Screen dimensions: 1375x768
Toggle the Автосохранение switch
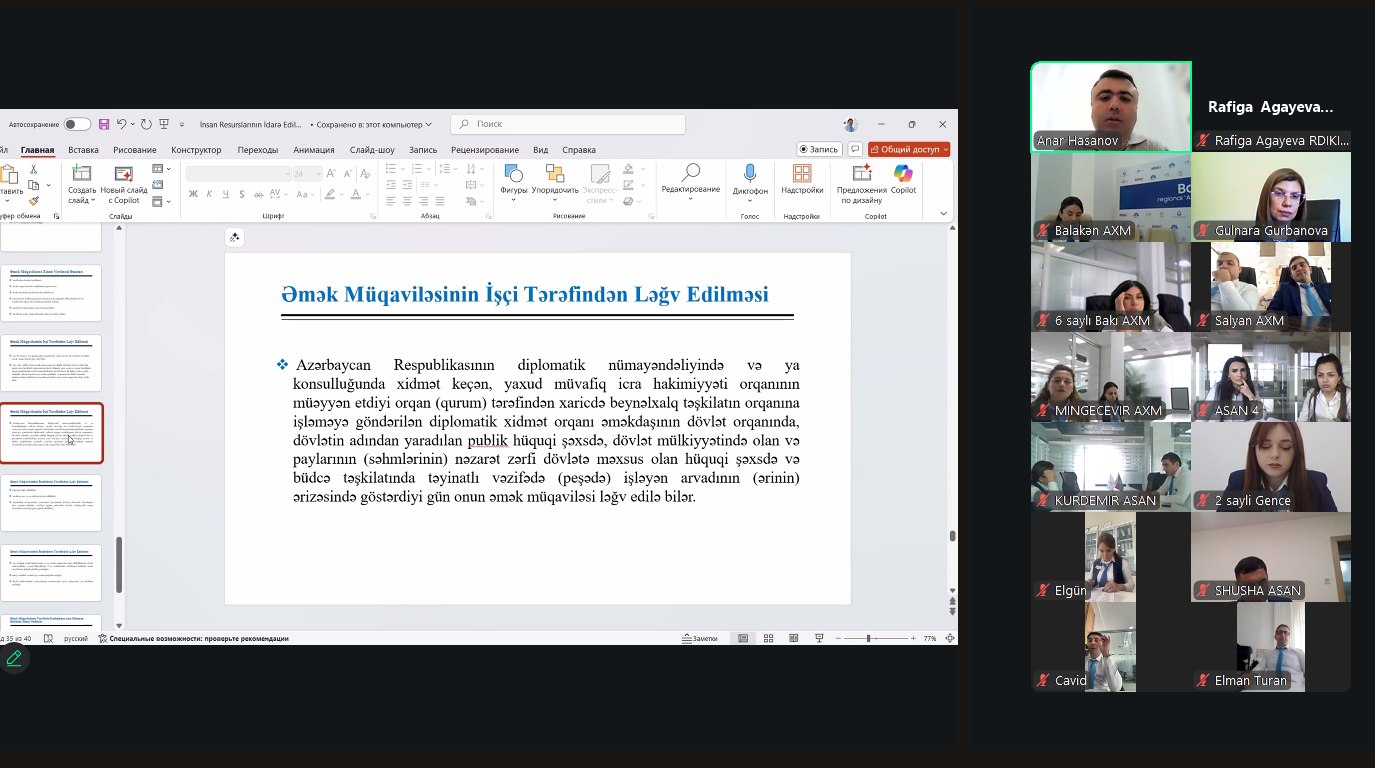pyautogui.click(x=77, y=125)
